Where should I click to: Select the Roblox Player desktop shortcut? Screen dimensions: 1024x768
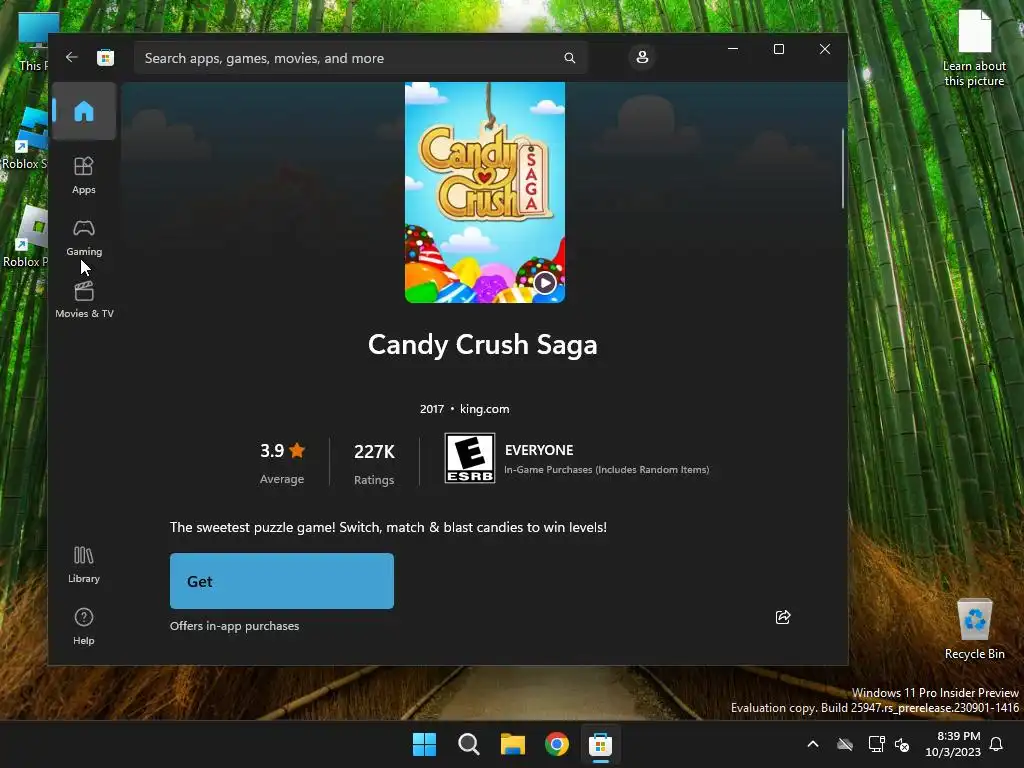point(26,236)
